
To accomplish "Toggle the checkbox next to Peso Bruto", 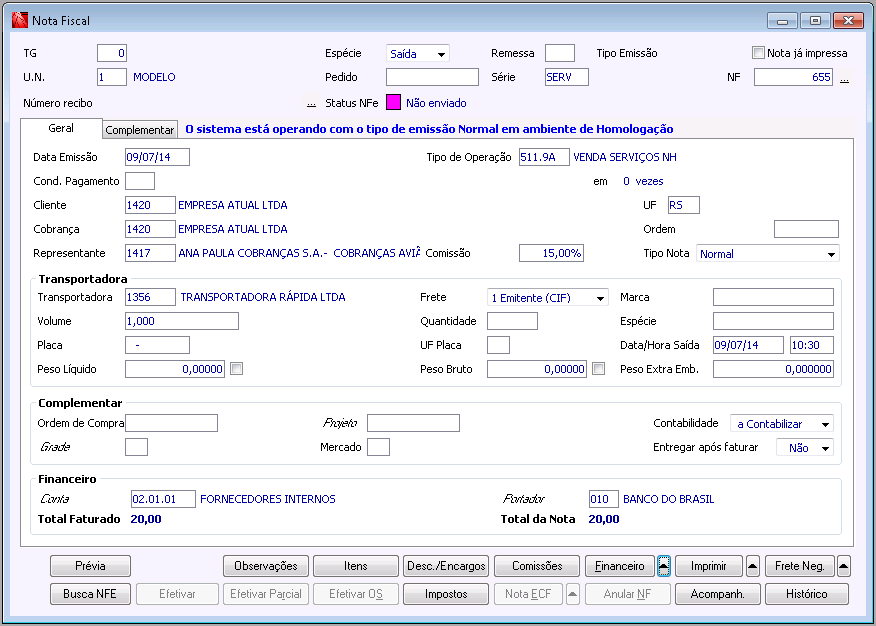I will [x=598, y=369].
